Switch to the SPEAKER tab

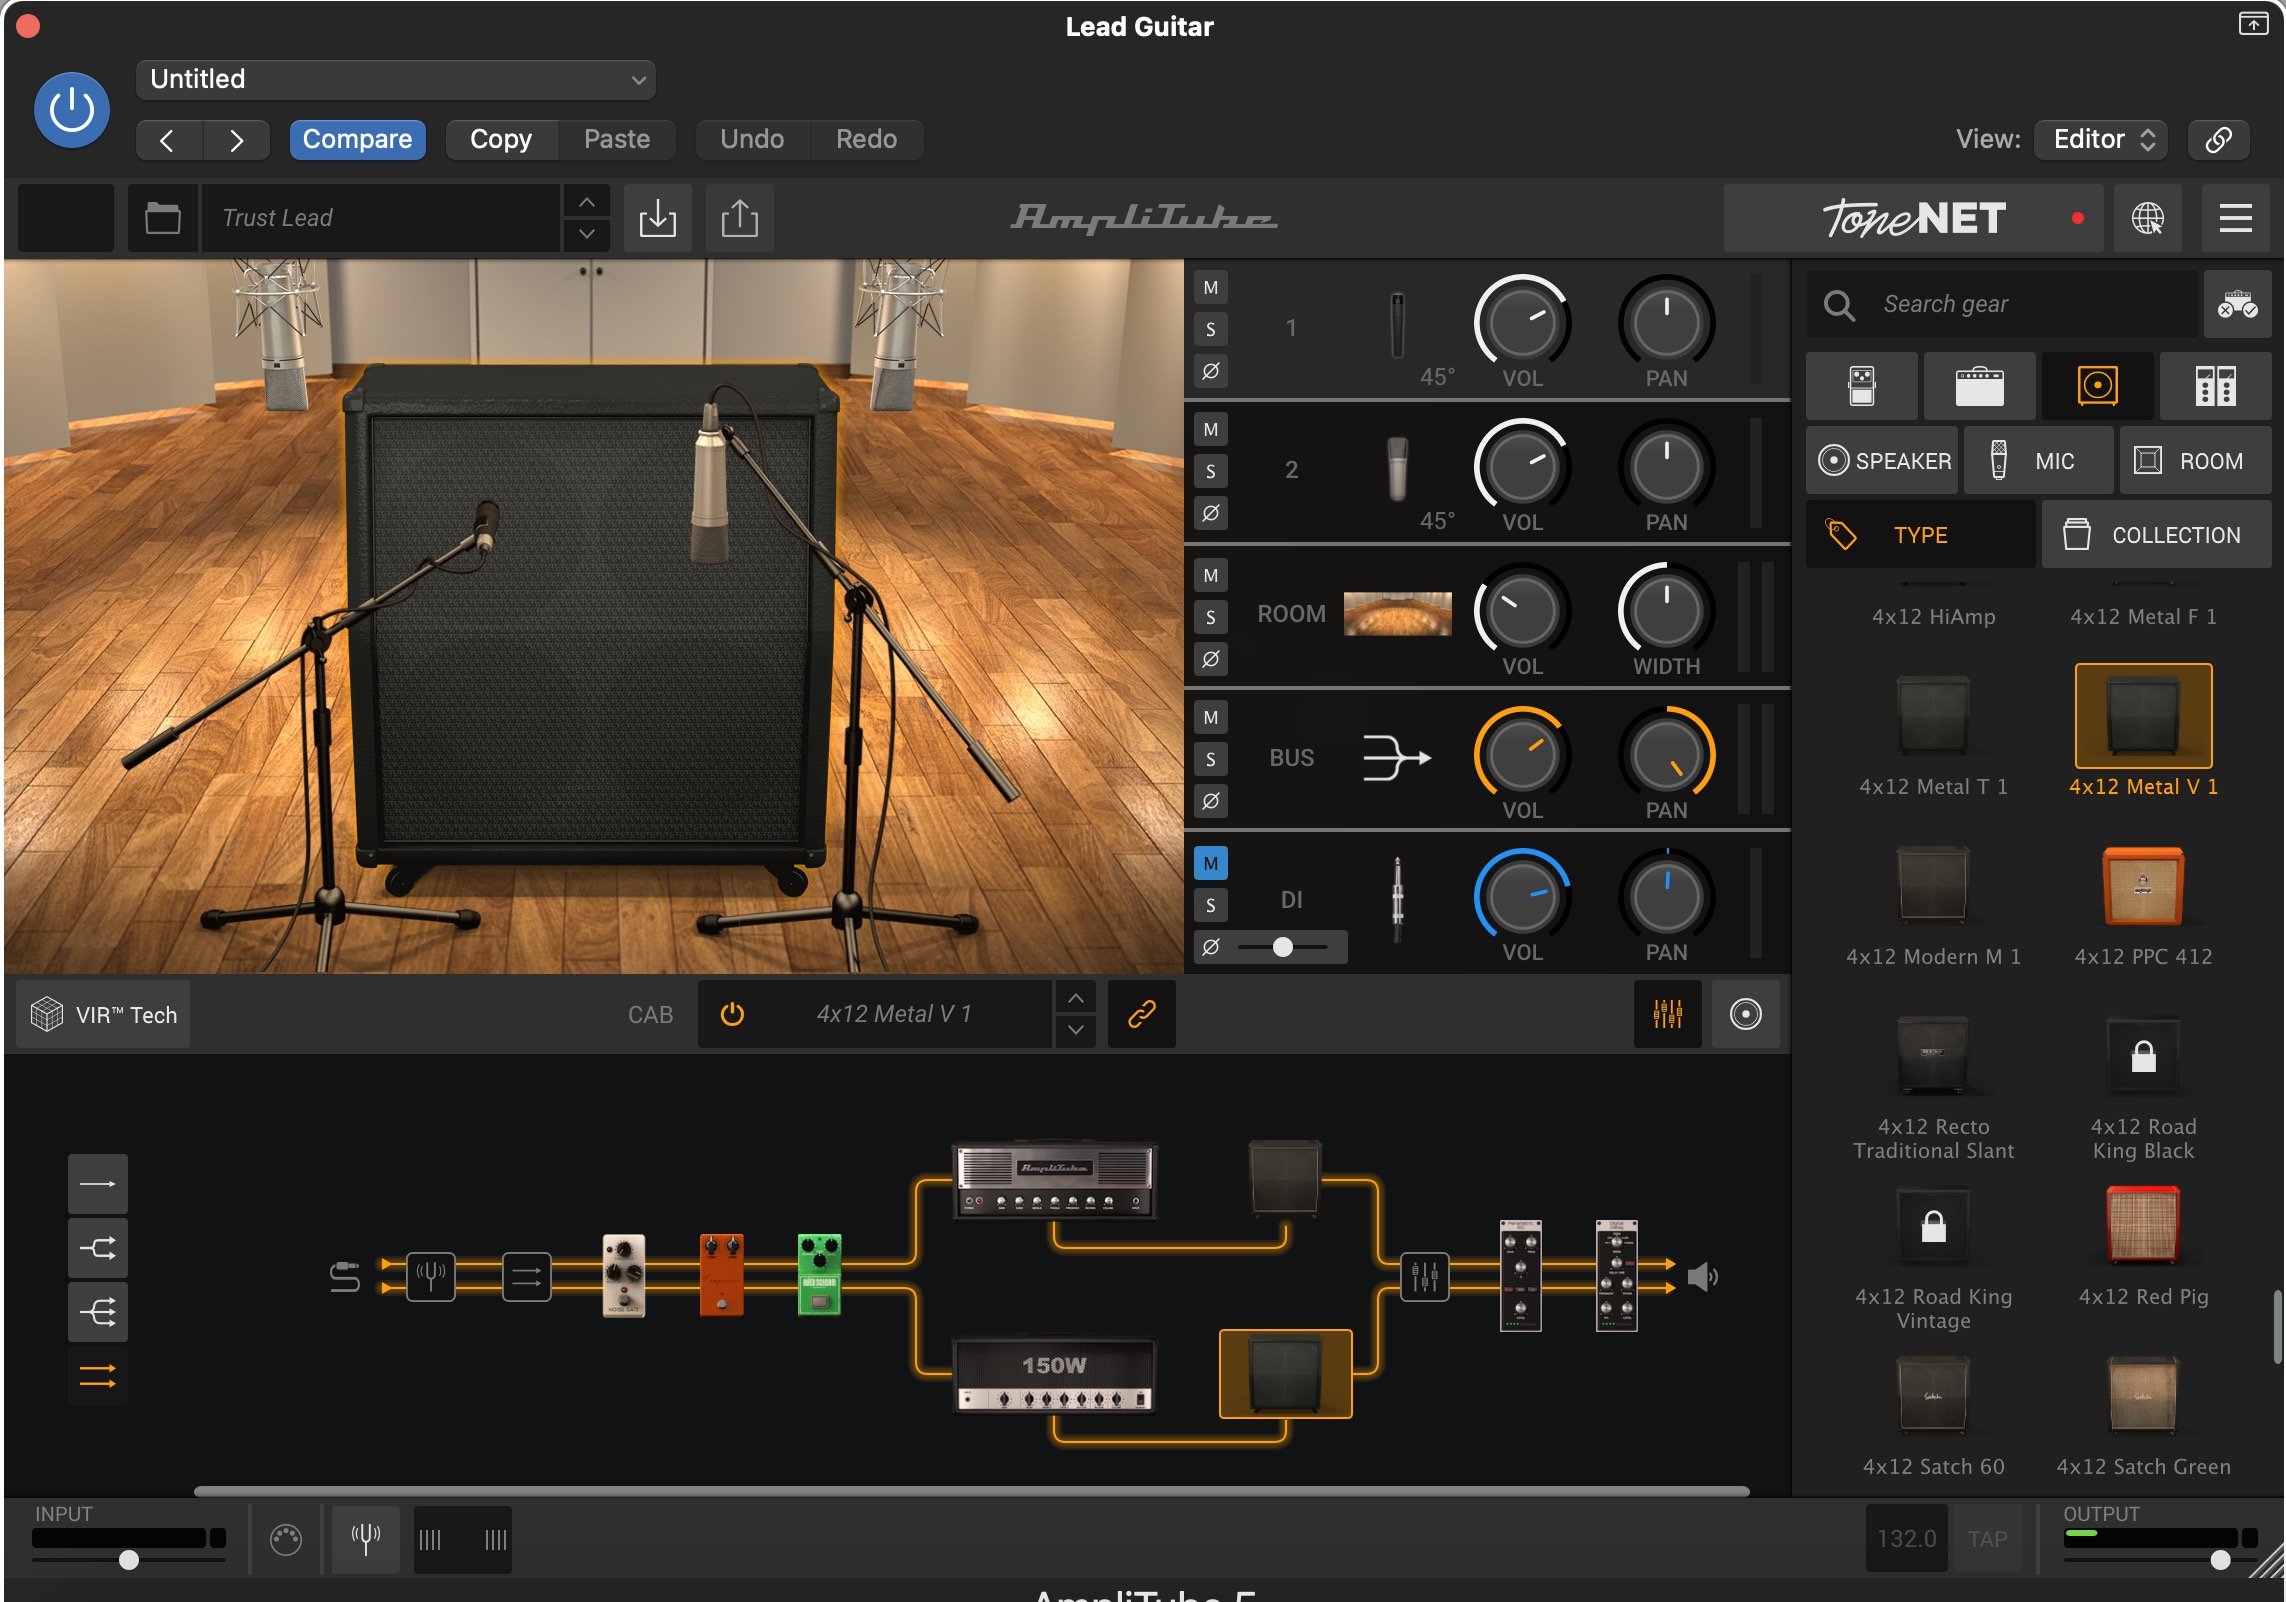tap(1883, 460)
